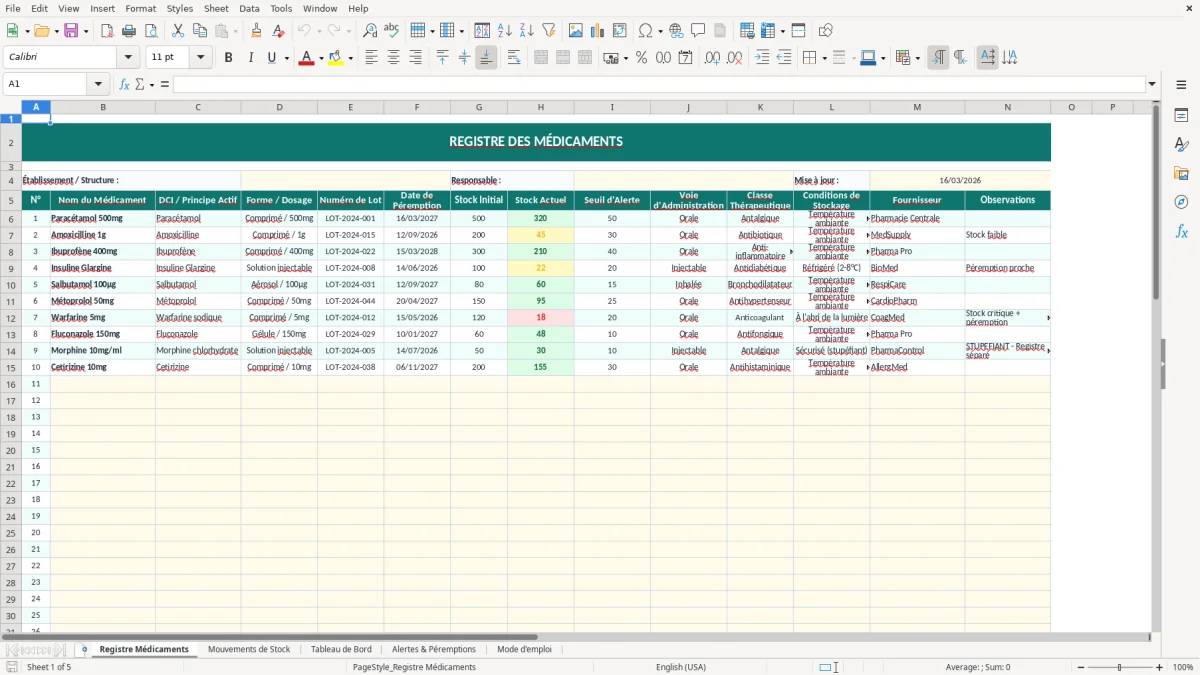Apply the red font color swatch

(x=306, y=58)
